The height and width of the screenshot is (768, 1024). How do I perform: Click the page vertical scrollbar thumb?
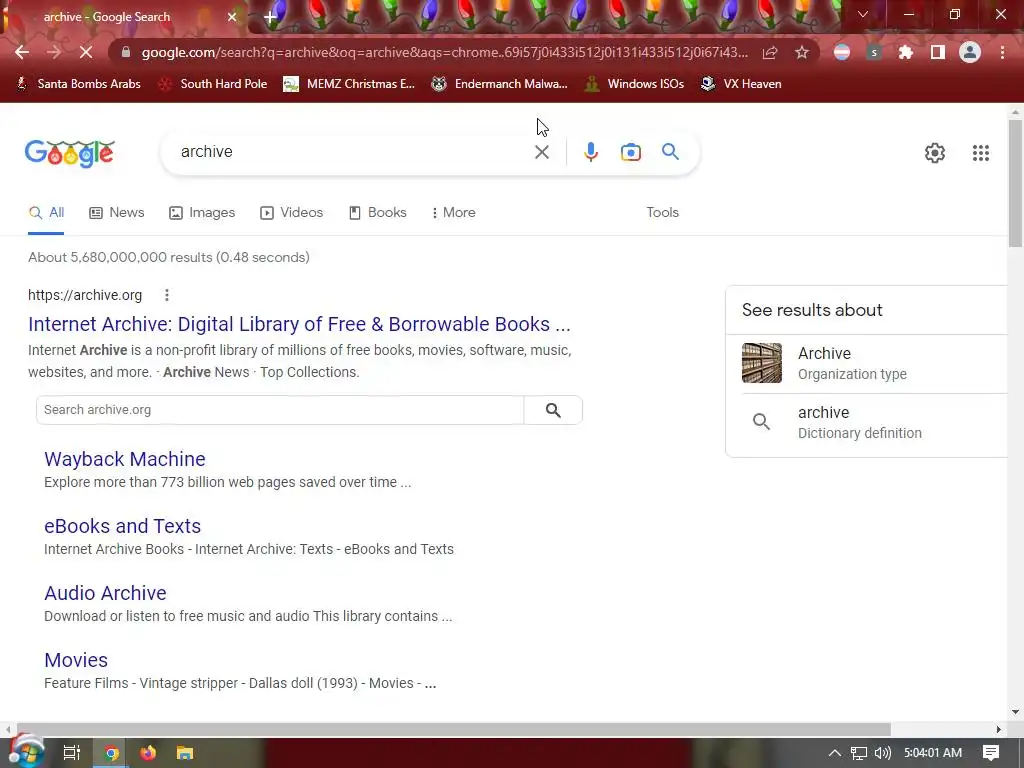(x=1015, y=183)
